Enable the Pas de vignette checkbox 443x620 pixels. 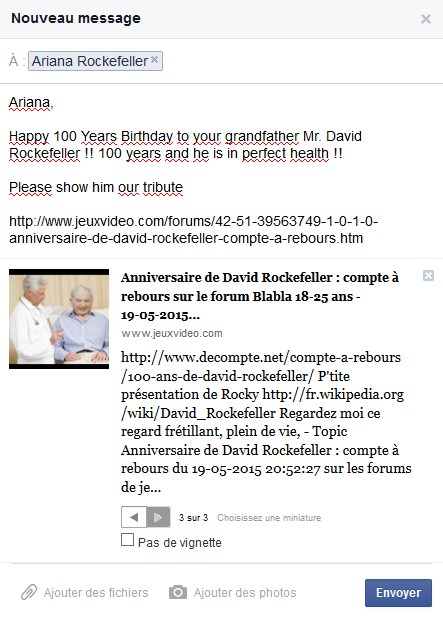[x=127, y=540]
